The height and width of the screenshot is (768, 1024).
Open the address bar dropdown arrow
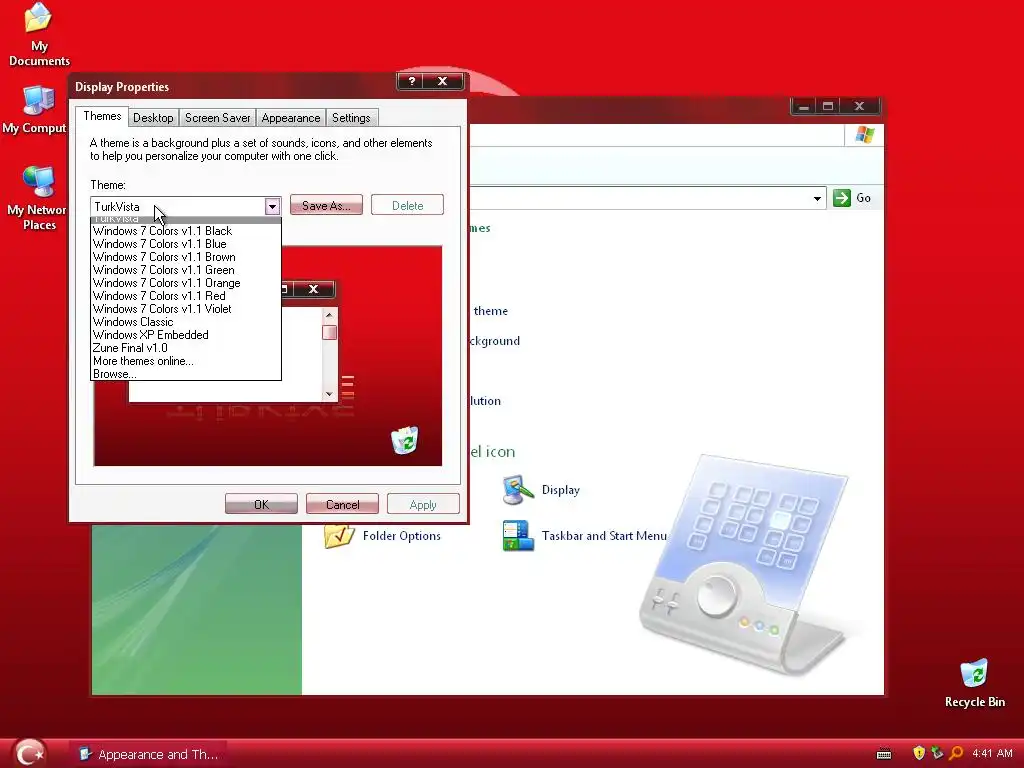[817, 199]
